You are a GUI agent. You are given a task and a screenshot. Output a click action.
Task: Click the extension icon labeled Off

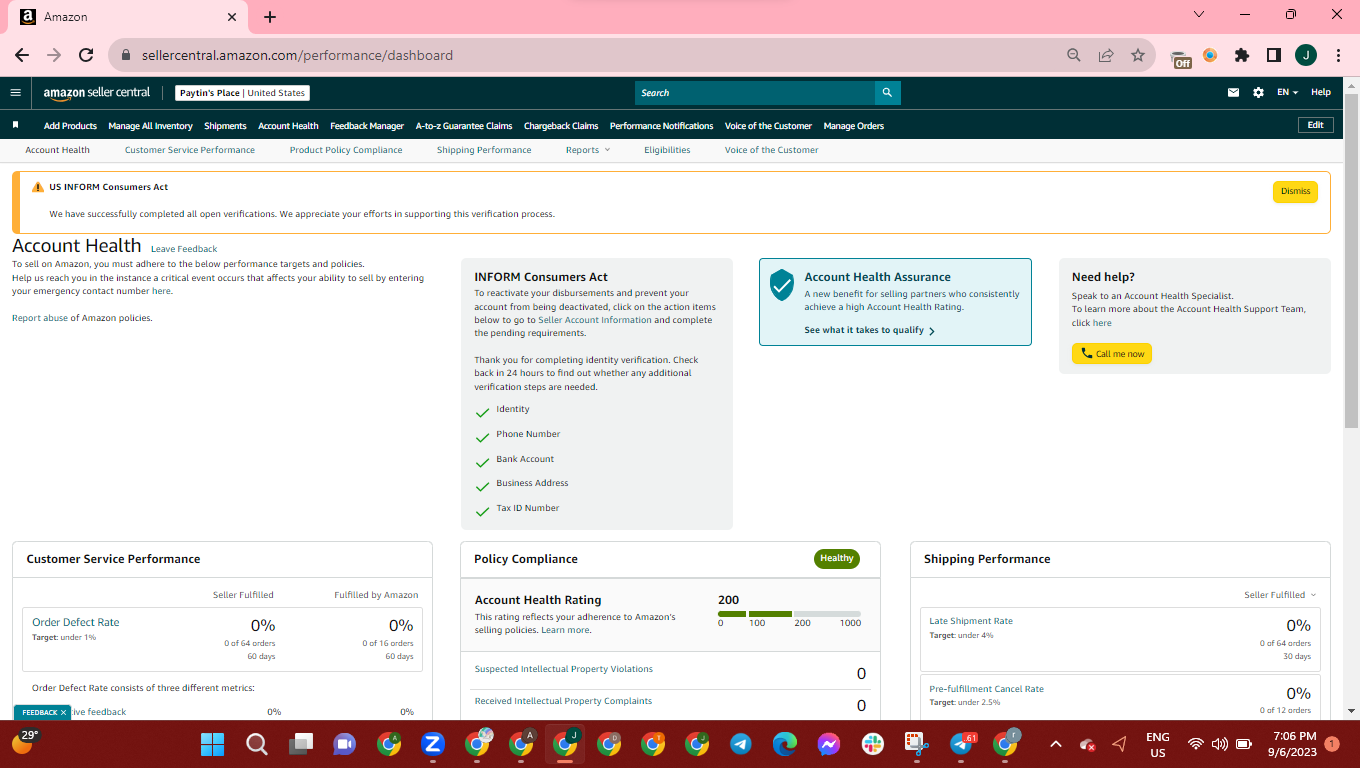pyautogui.click(x=1181, y=57)
